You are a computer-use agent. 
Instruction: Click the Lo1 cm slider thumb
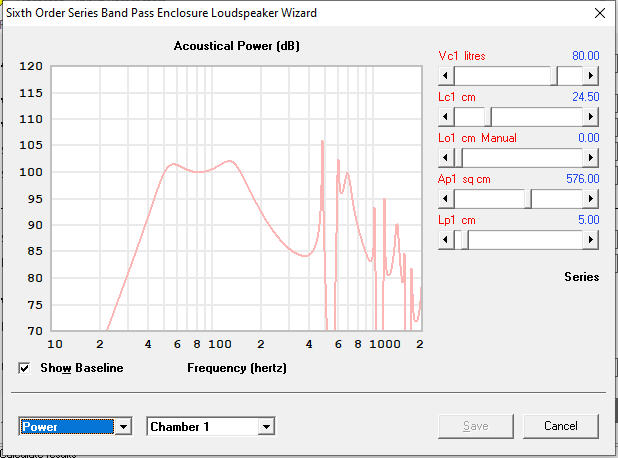click(458, 157)
